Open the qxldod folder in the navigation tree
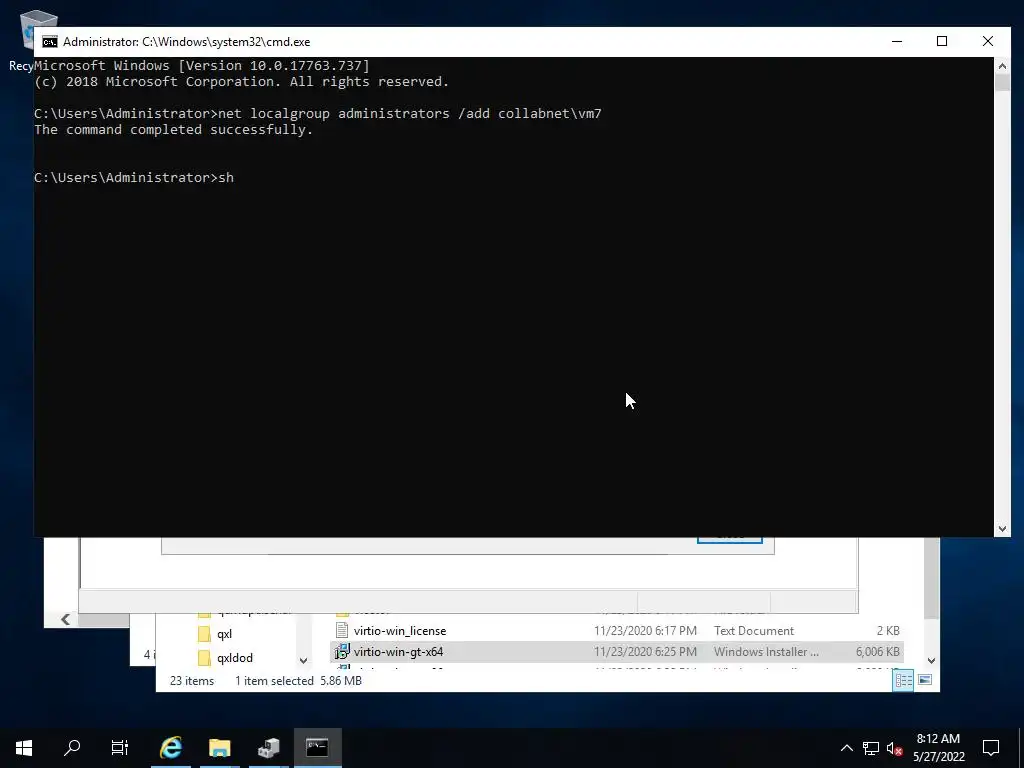This screenshot has height=768, width=1024. pos(234,658)
